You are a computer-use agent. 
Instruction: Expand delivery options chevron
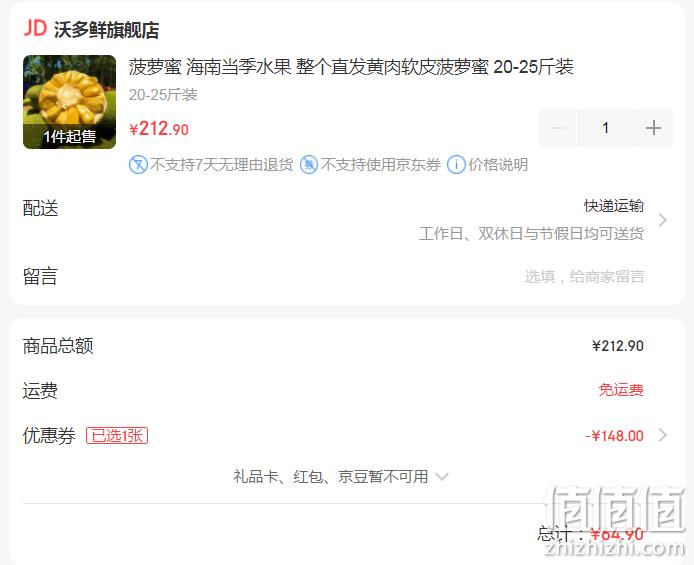point(663,220)
